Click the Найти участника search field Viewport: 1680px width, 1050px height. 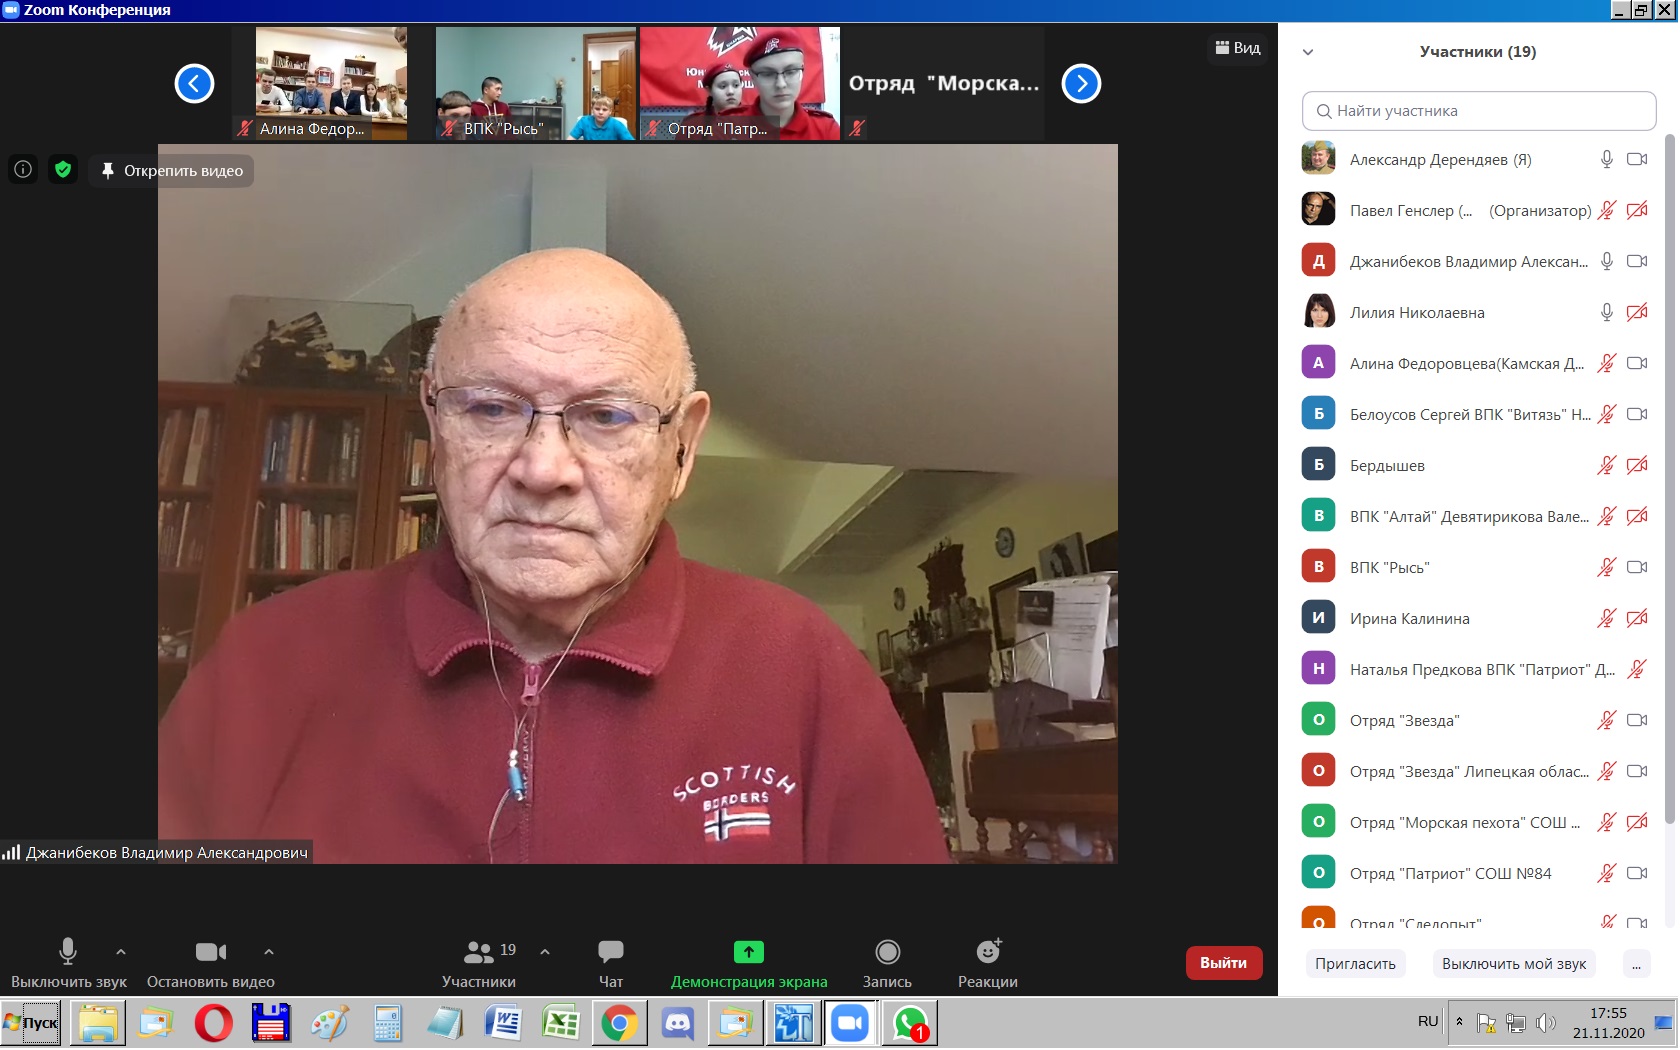point(1479,111)
